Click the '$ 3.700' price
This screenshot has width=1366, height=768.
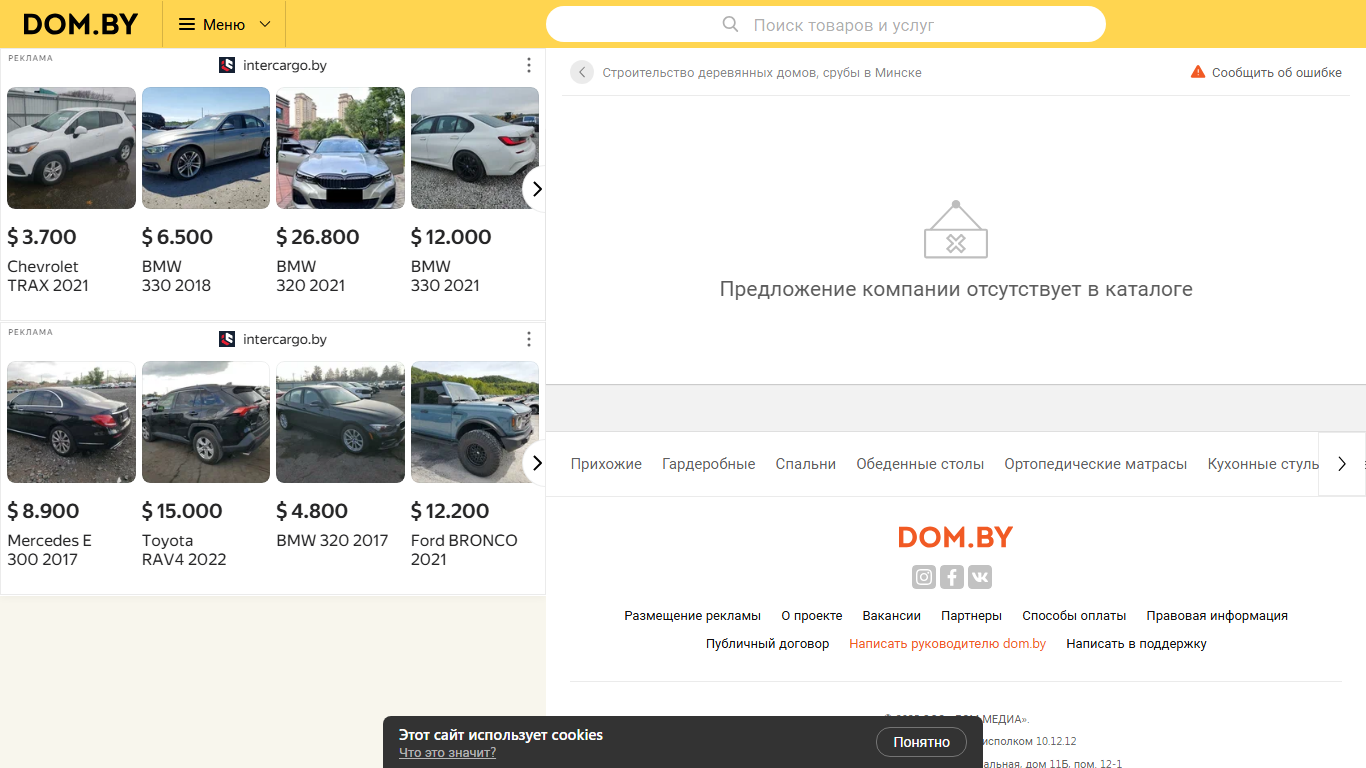click(42, 237)
